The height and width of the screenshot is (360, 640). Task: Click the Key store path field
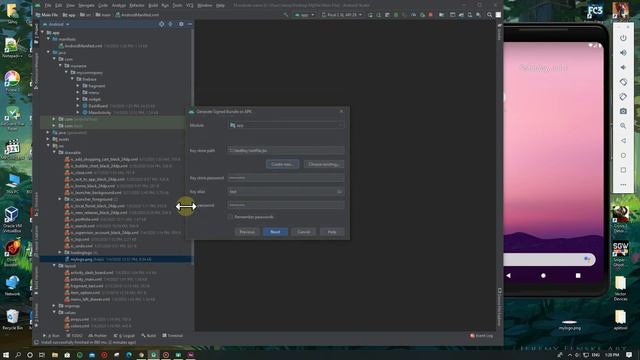pyautogui.click(x=286, y=151)
